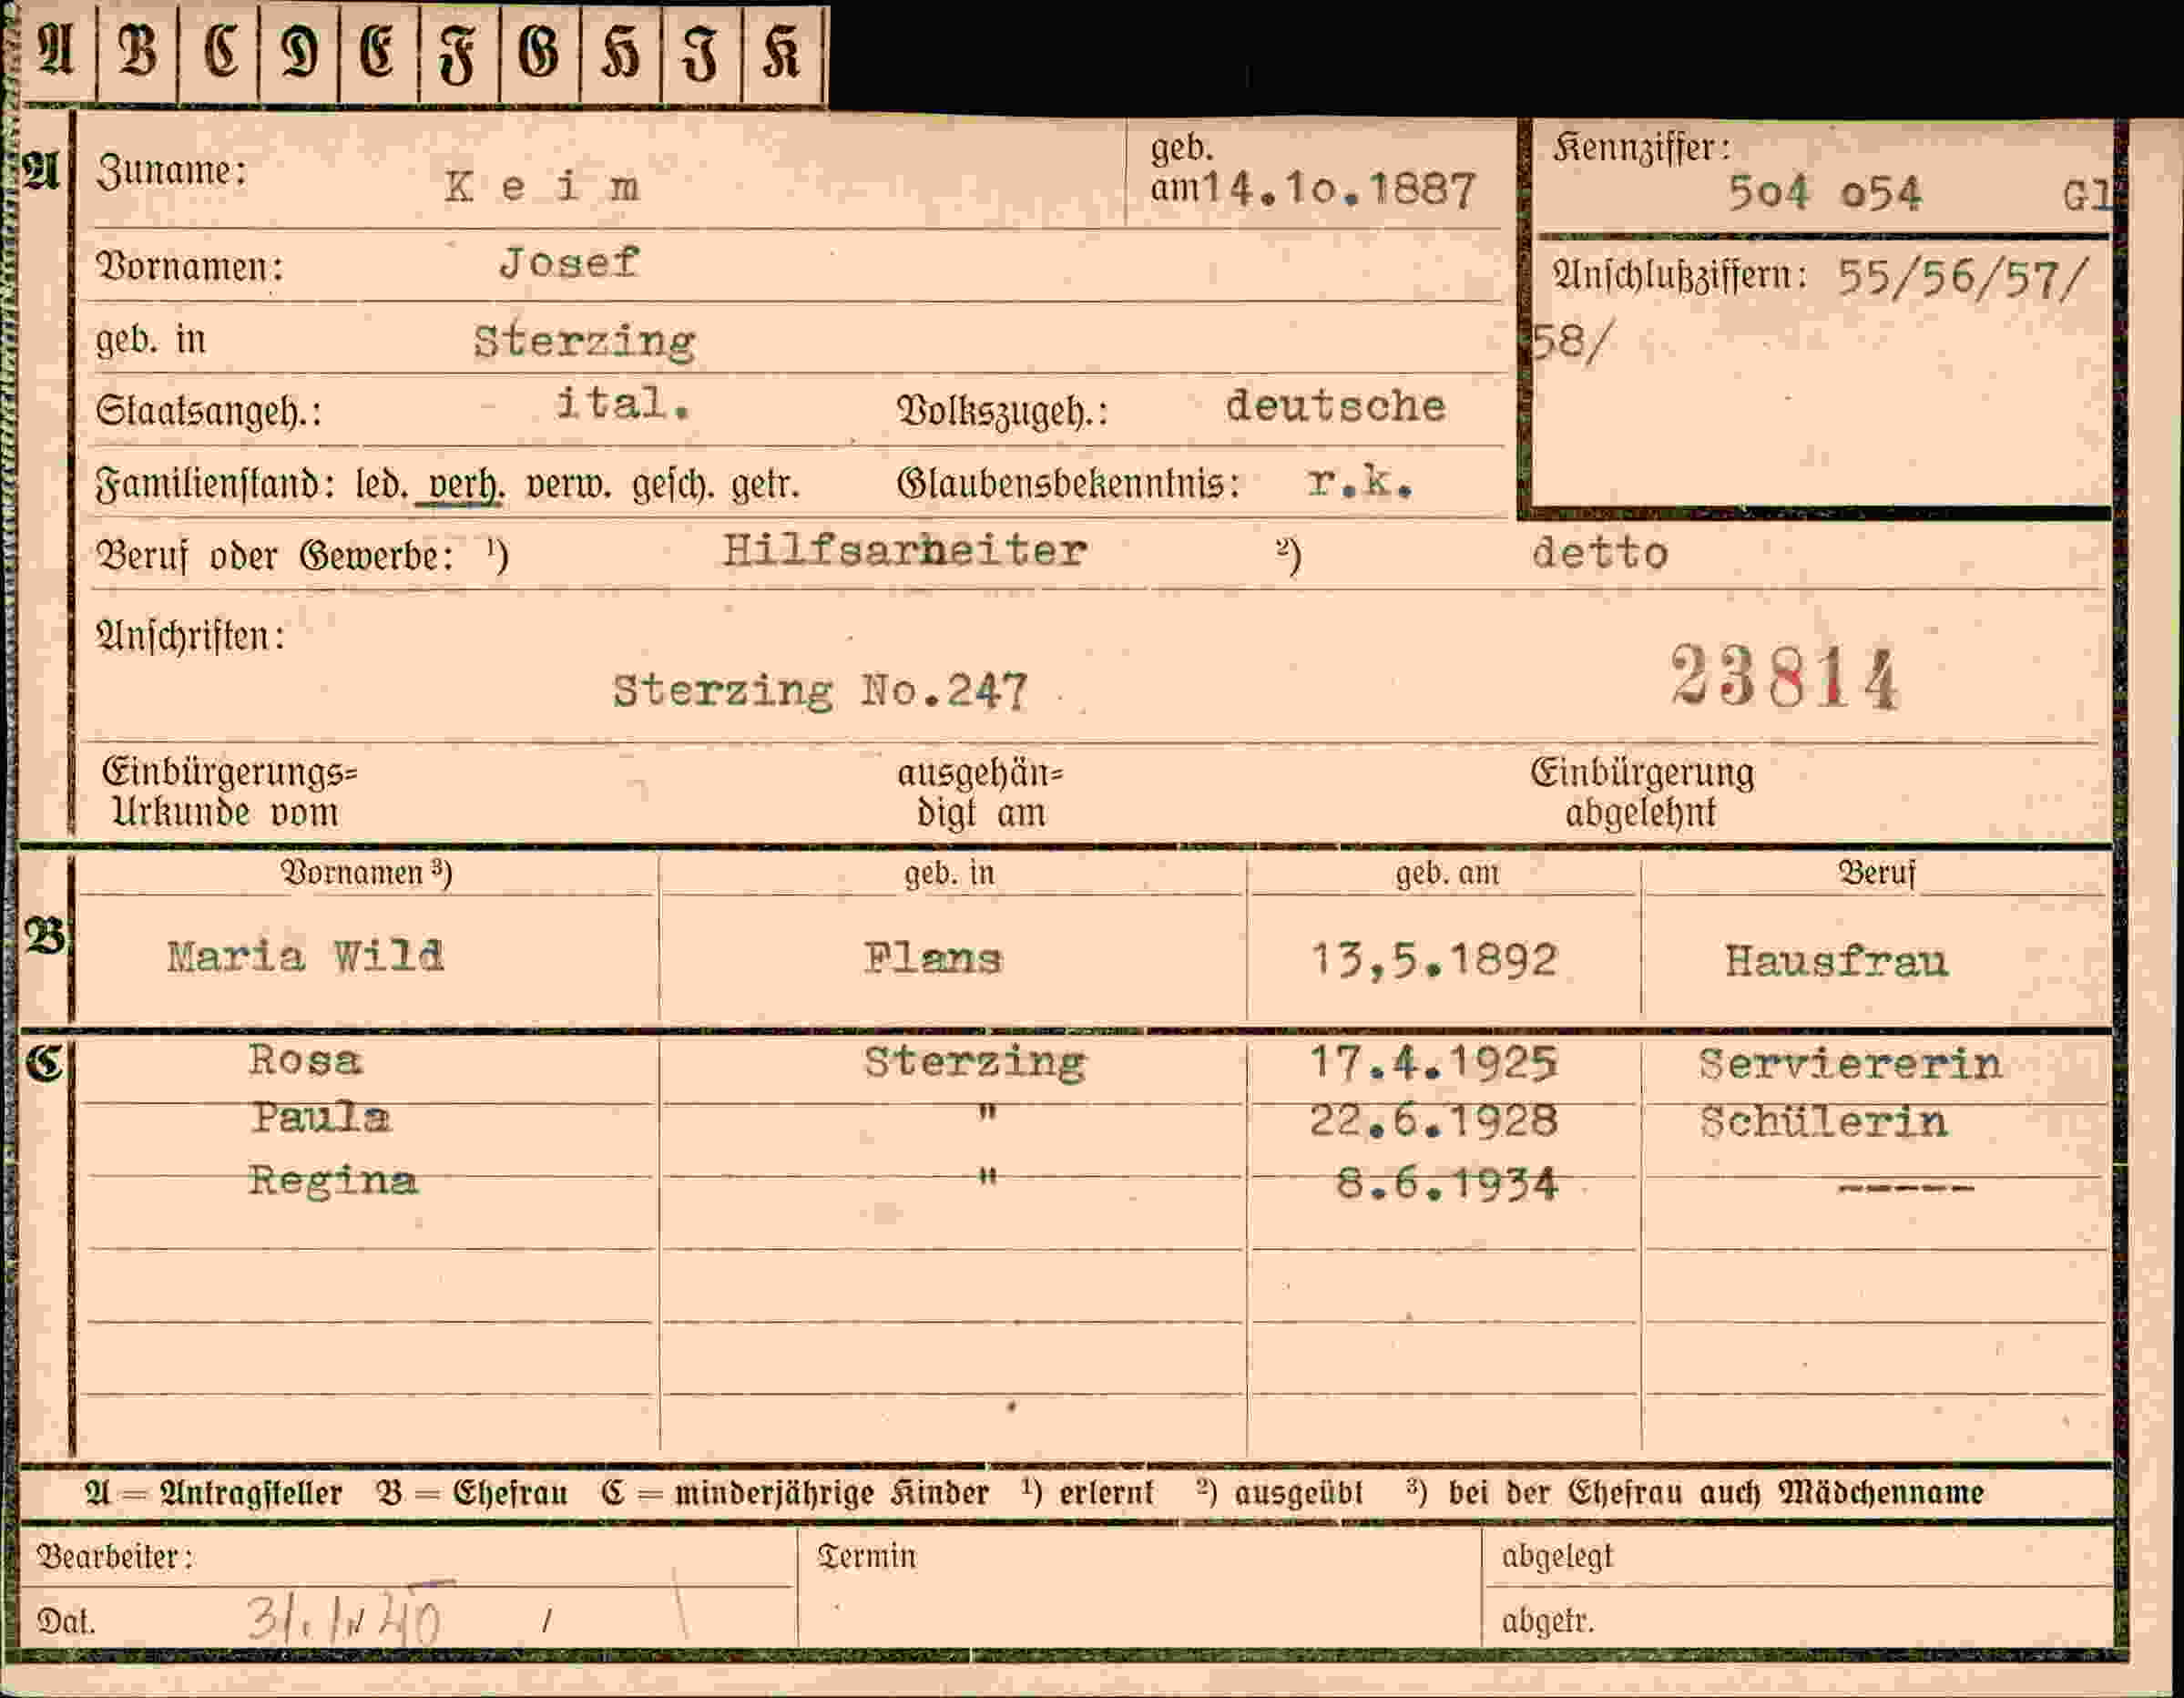Click the legend text "A = Antragsteller"
The image size is (2184, 1698).
214,1493
